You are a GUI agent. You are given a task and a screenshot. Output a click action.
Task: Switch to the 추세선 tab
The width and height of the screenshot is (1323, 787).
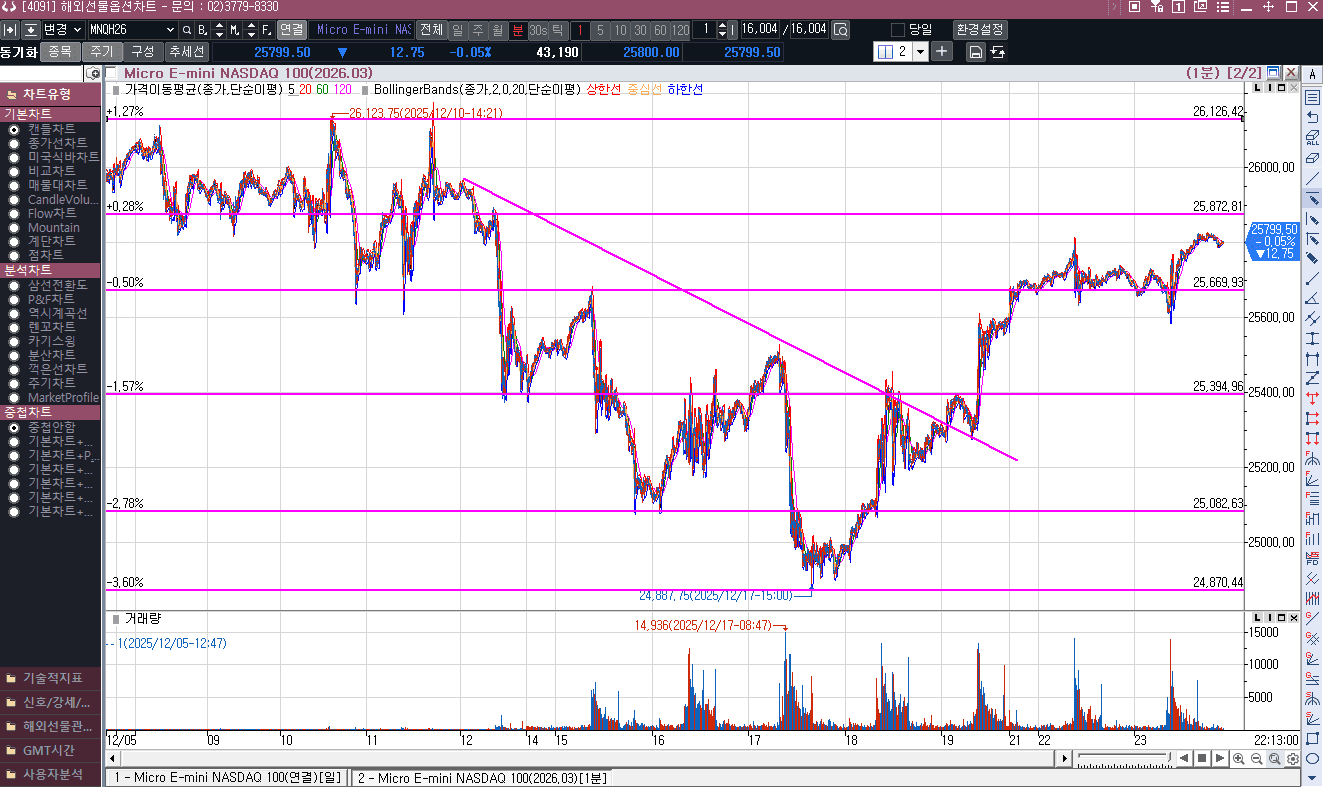pos(187,52)
